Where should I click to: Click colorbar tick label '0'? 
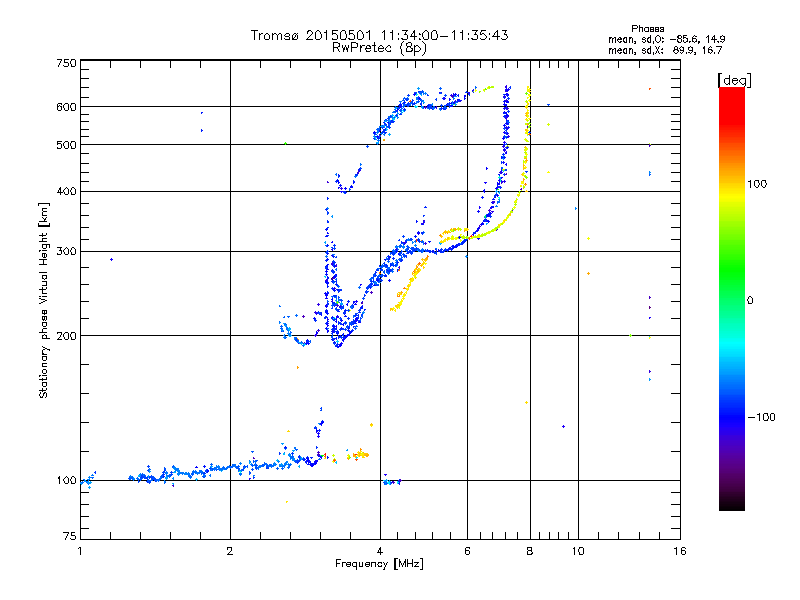(x=749, y=301)
